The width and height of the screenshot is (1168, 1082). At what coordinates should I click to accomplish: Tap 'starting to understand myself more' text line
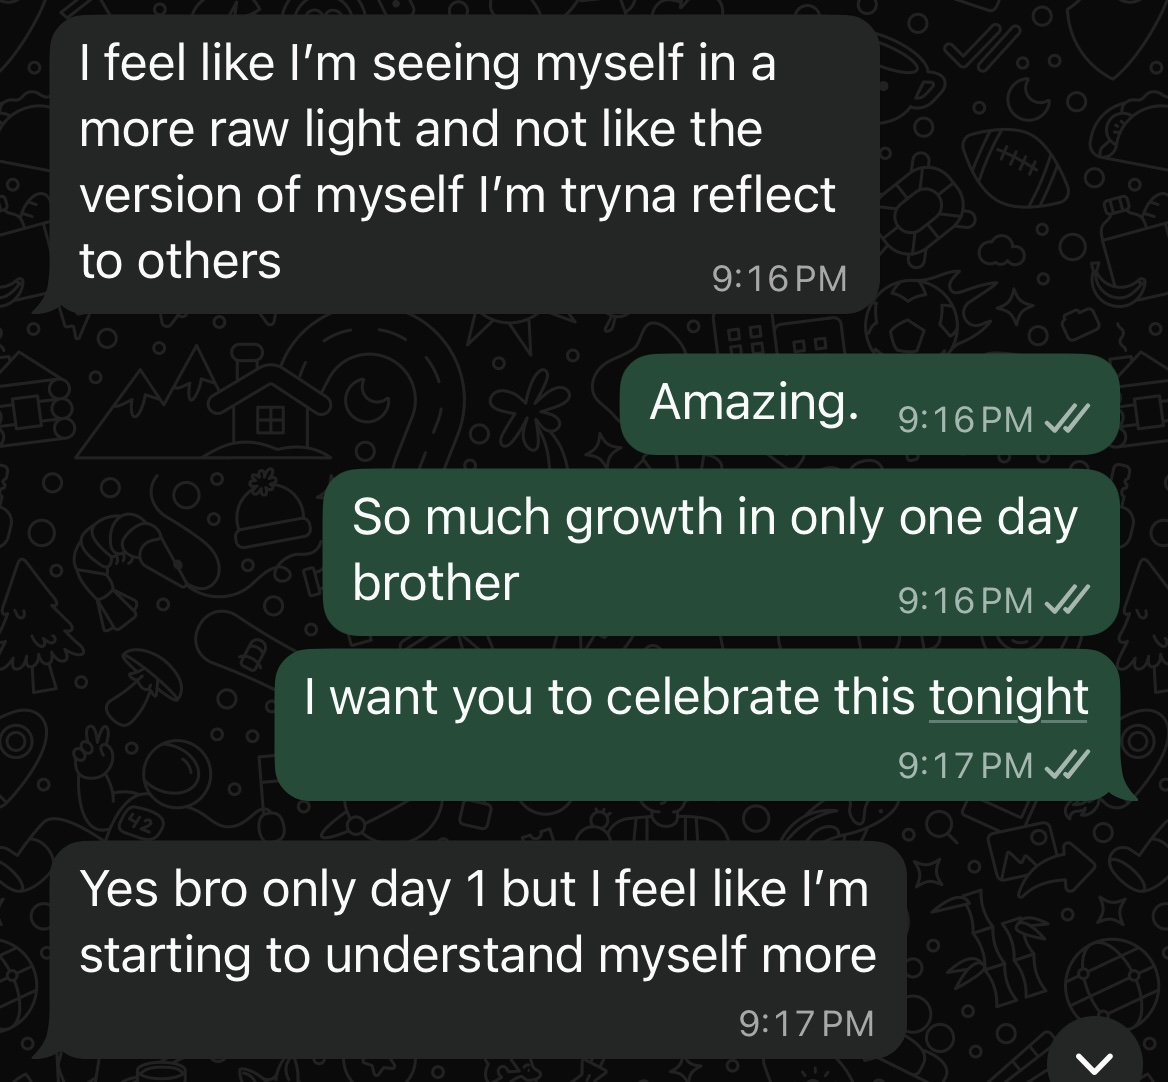pyautogui.click(x=477, y=955)
